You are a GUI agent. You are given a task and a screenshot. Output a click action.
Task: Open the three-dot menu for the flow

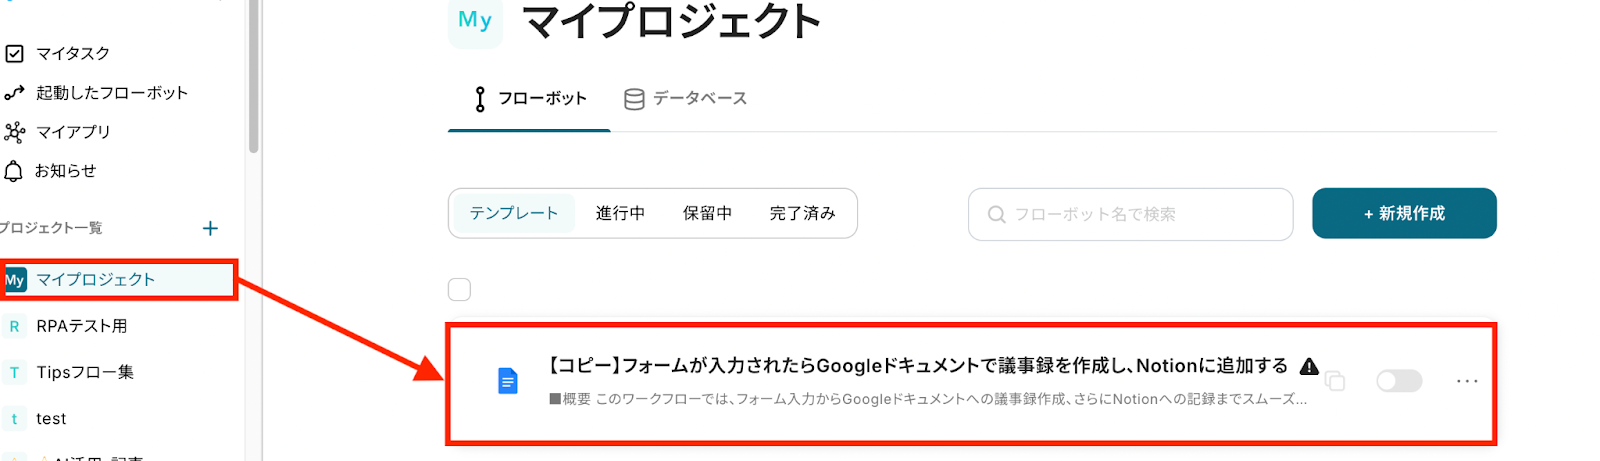point(1467,381)
